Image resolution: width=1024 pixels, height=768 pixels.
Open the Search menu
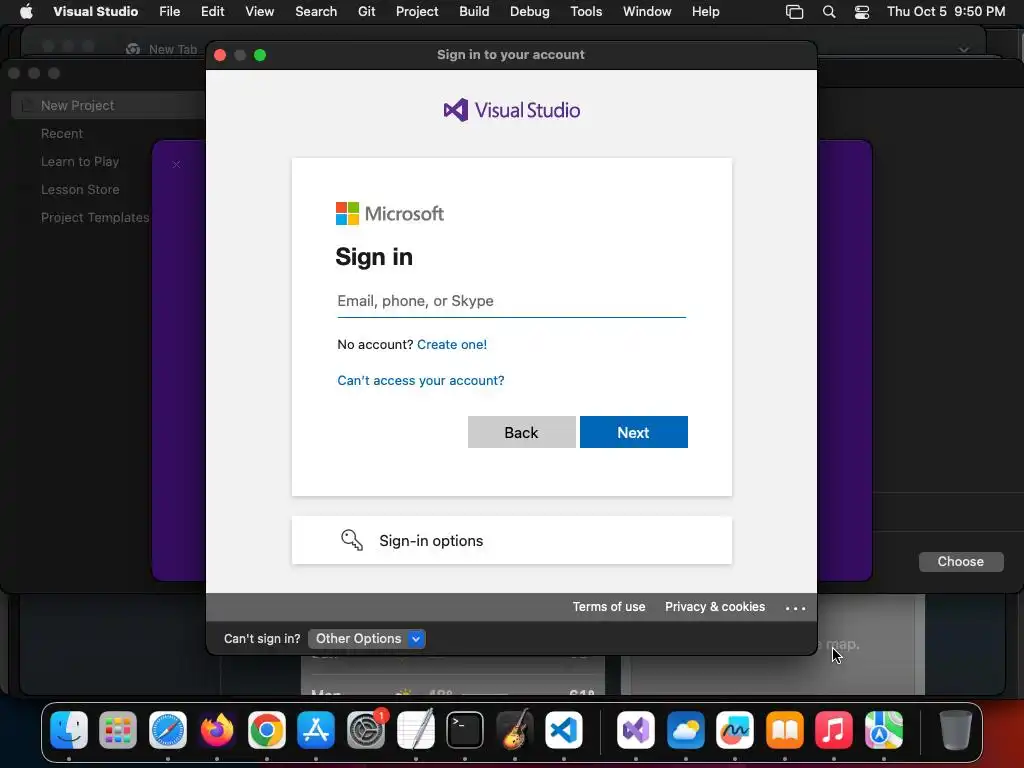pos(316,12)
